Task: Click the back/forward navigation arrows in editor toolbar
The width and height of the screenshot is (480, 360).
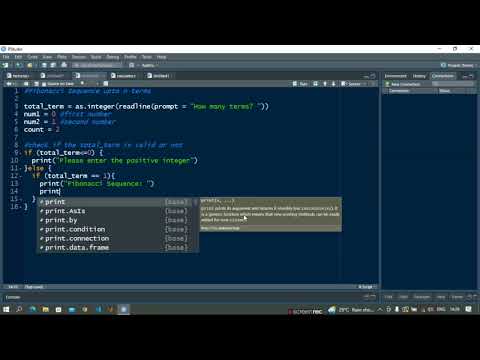Action: [11, 84]
